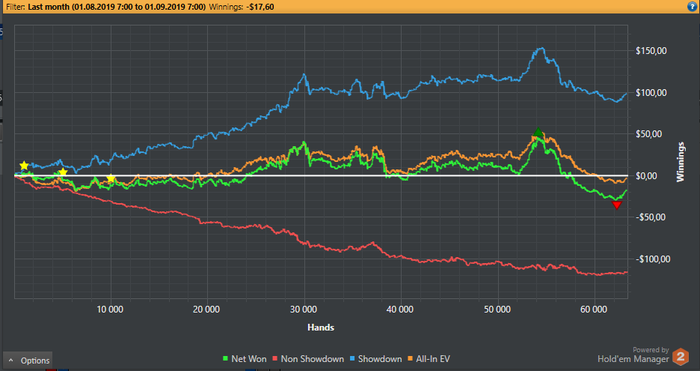Toggle the Showdown legend label

[x=379, y=359]
